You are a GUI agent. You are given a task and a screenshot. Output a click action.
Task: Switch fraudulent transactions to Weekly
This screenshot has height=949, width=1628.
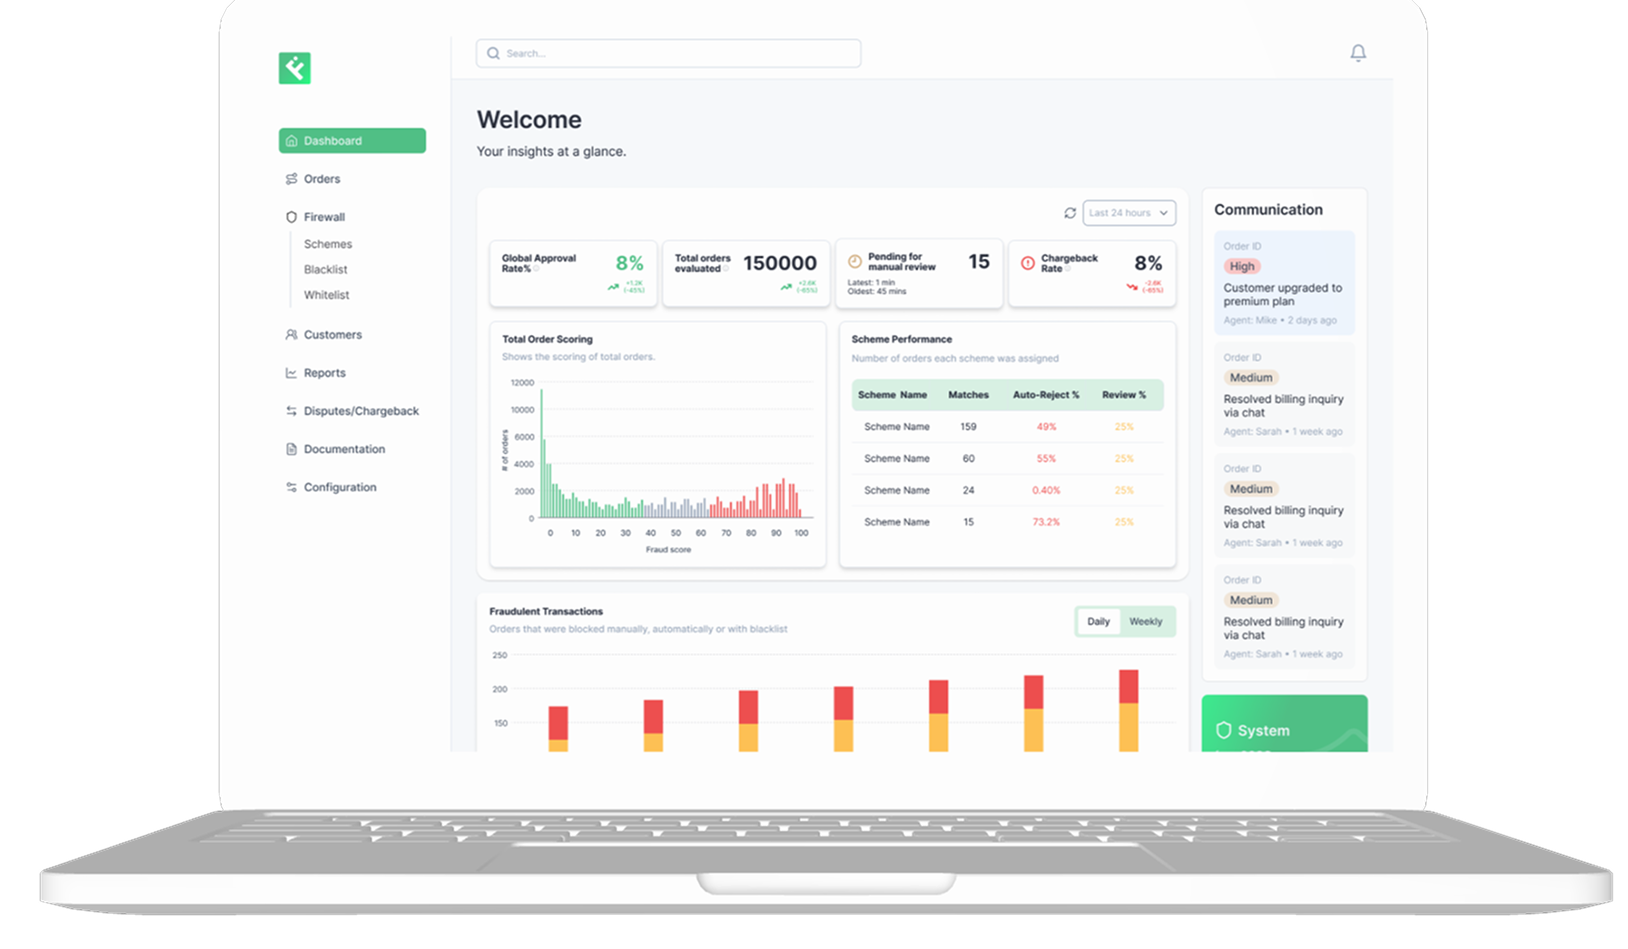click(1145, 621)
